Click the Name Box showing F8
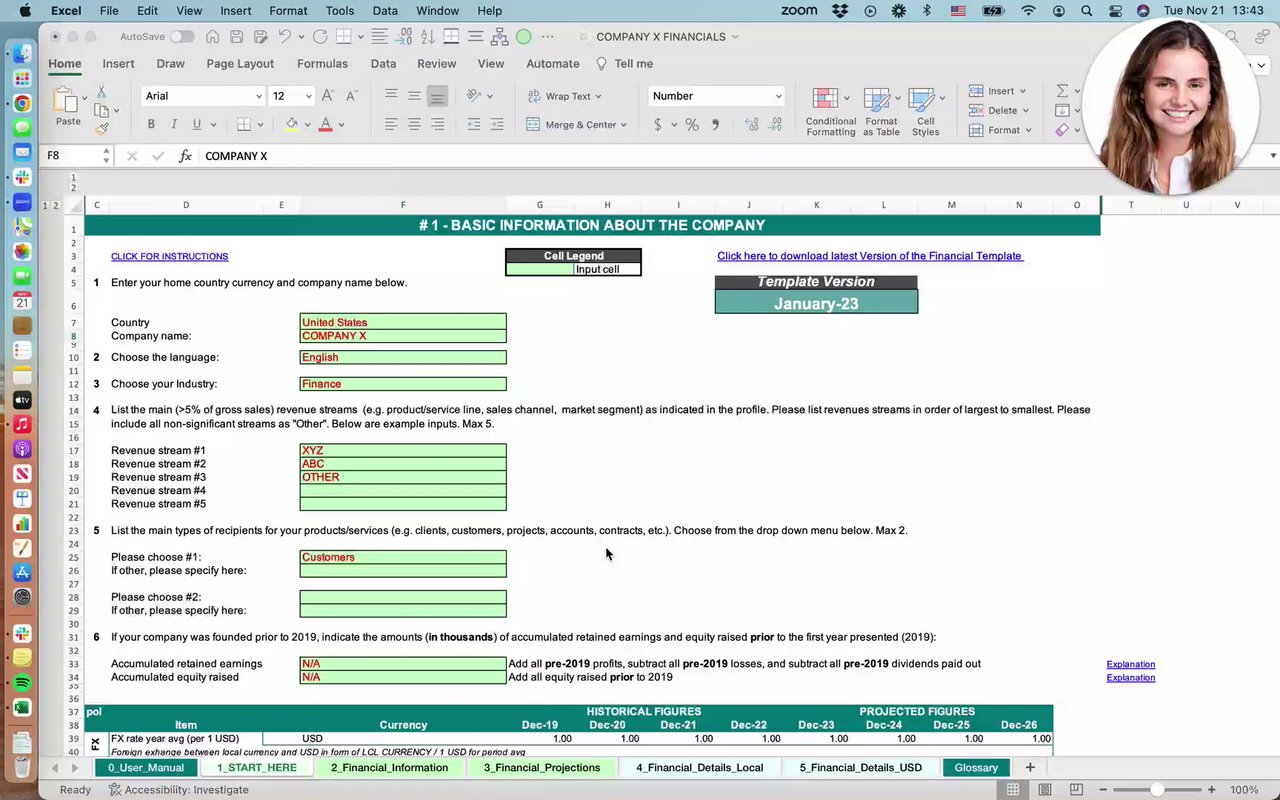Viewport: 1280px width, 800px height. point(77,156)
